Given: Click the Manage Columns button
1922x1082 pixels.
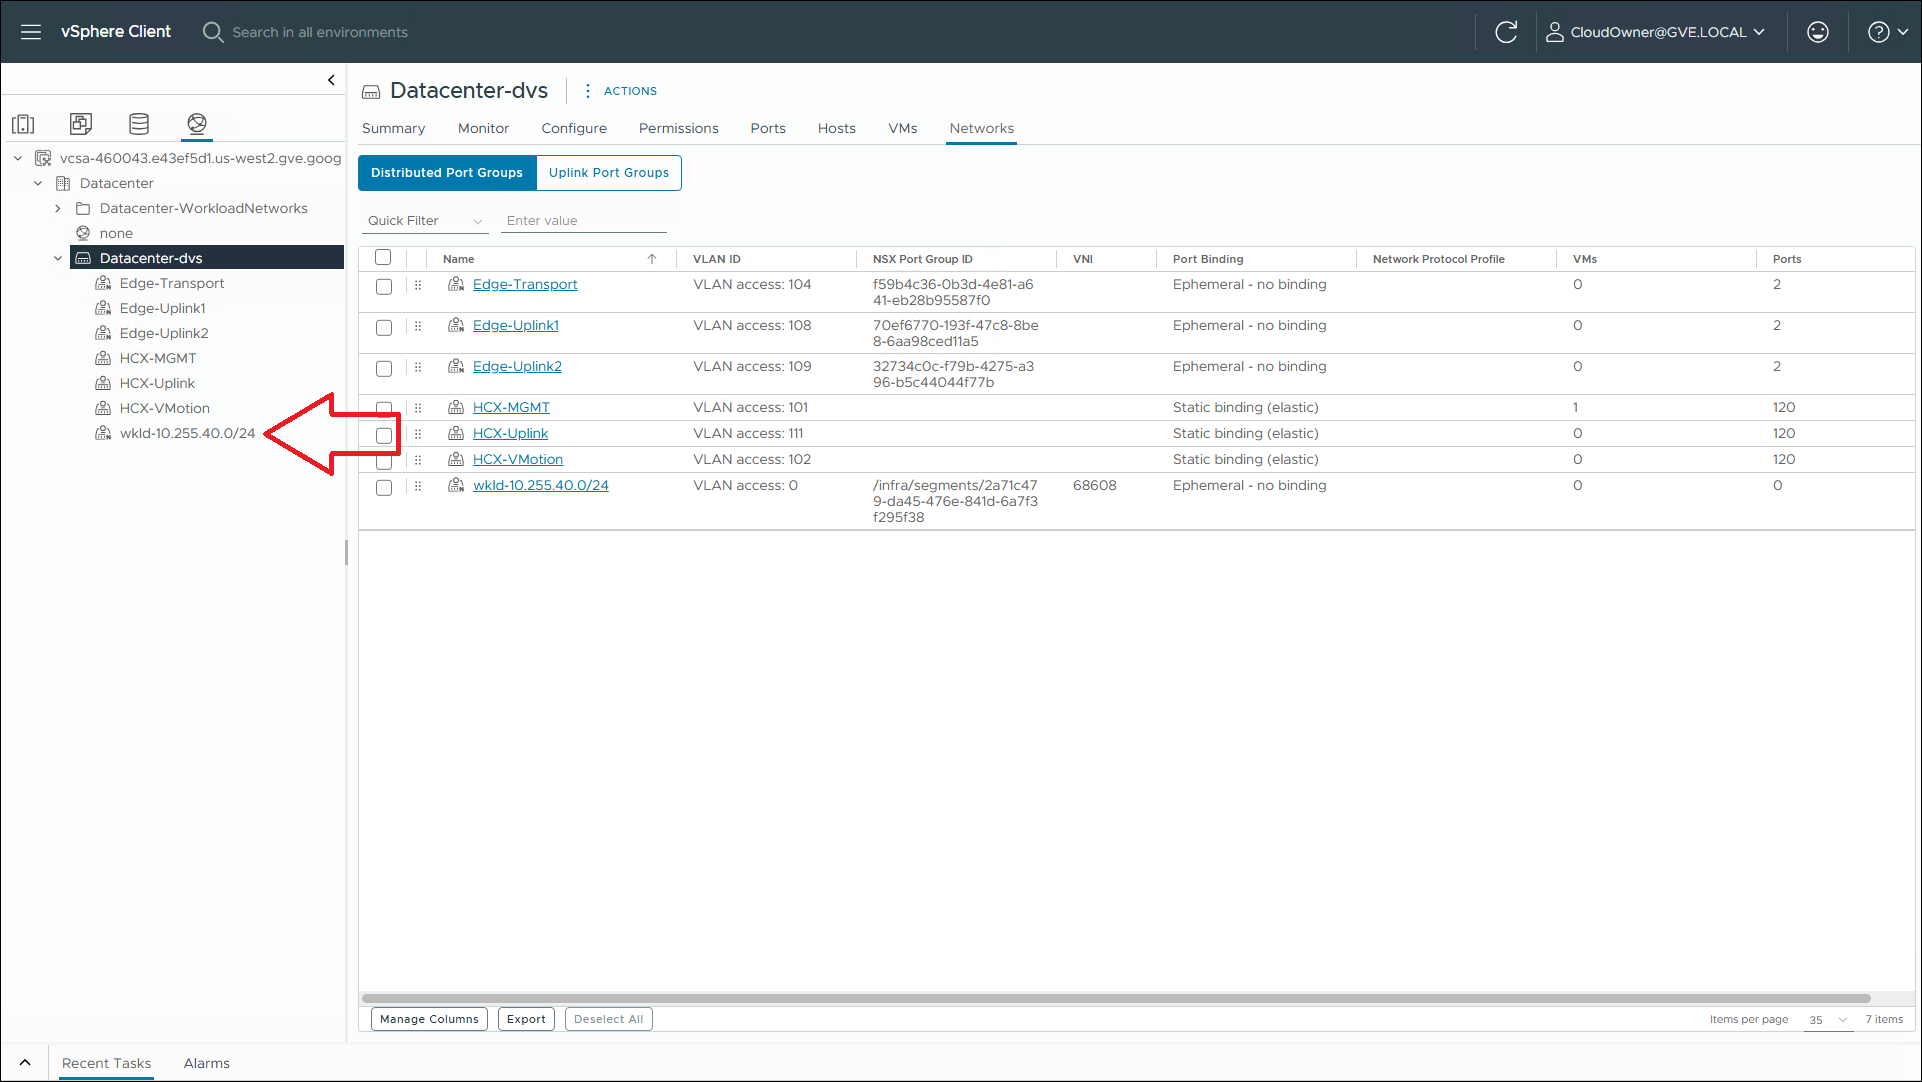Looking at the screenshot, I should click(429, 1019).
